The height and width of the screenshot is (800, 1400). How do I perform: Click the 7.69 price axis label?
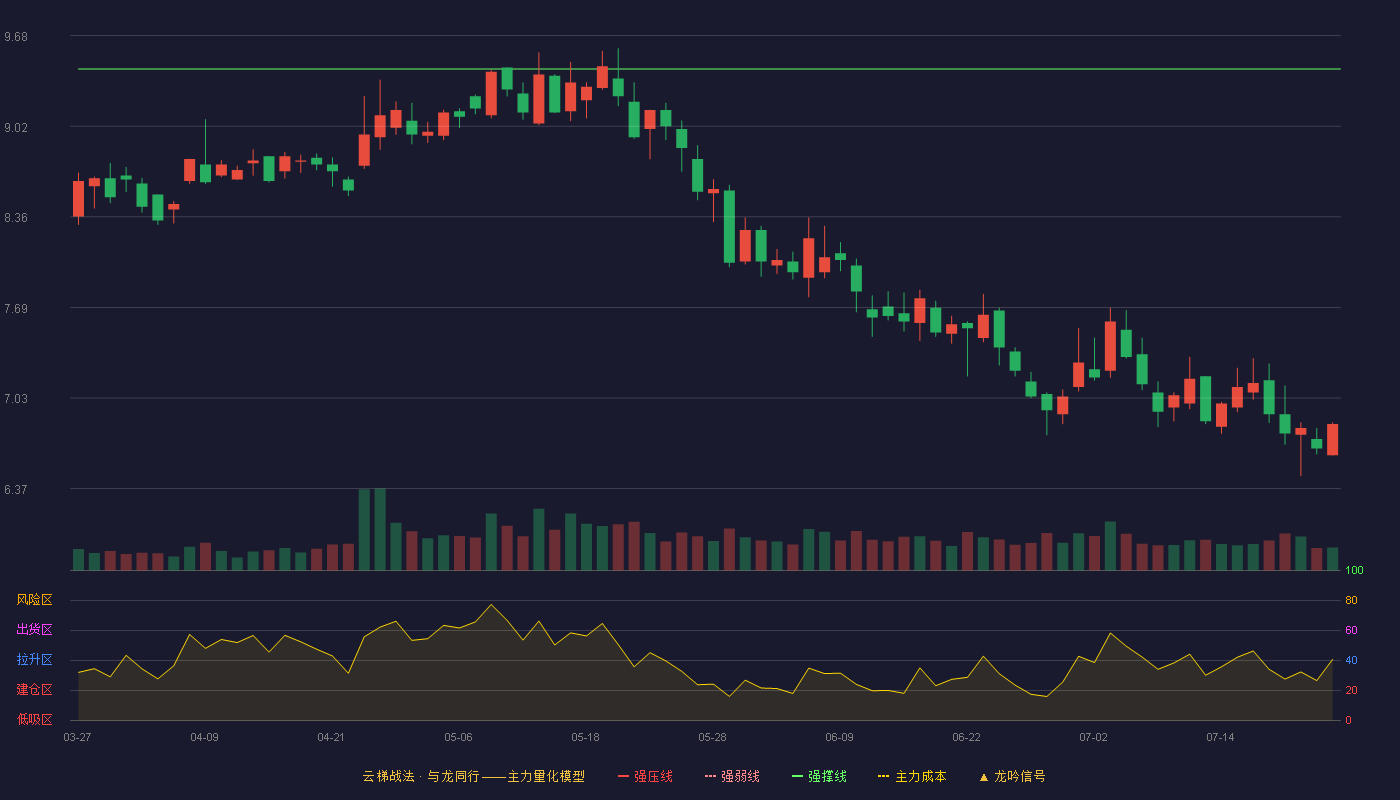(16, 309)
